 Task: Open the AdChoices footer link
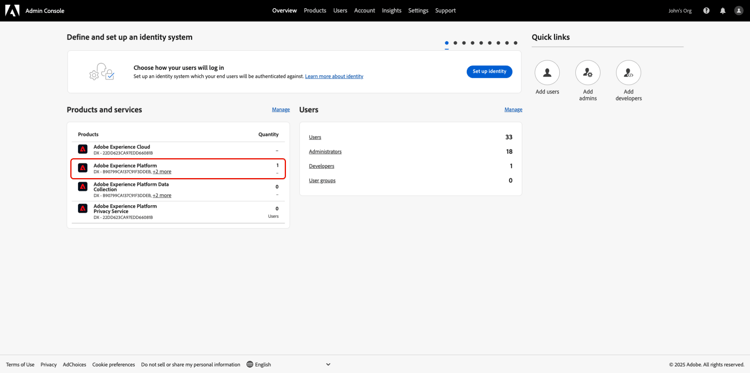pyautogui.click(x=74, y=364)
